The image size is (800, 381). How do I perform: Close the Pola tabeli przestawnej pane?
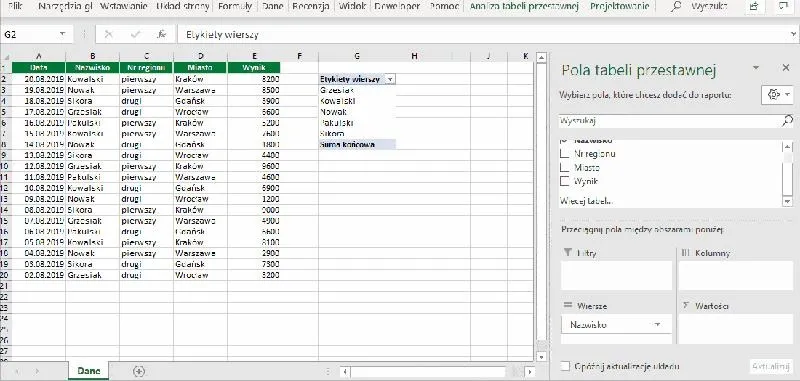coord(786,68)
